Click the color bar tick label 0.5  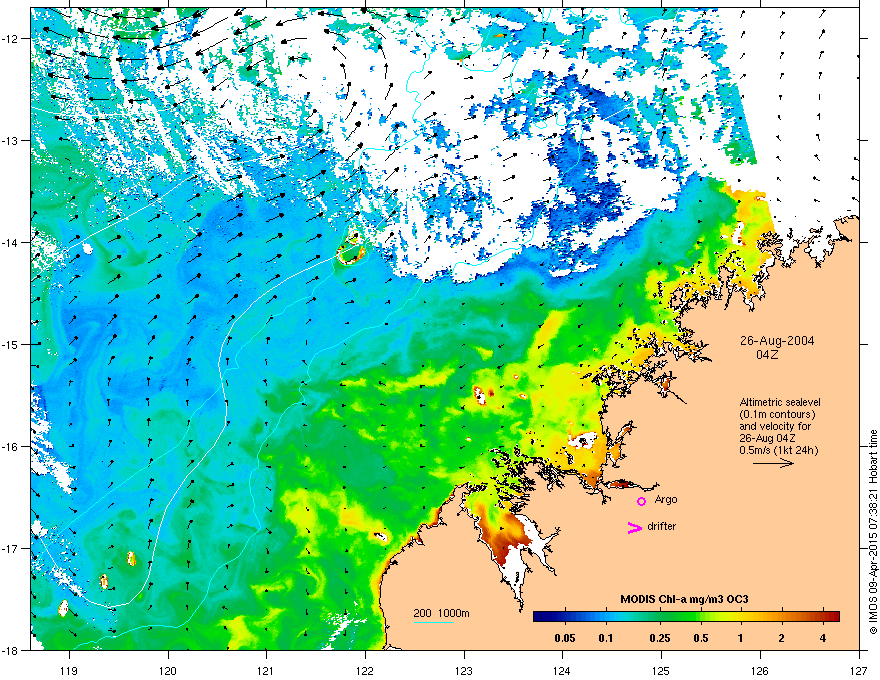click(701, 638)
